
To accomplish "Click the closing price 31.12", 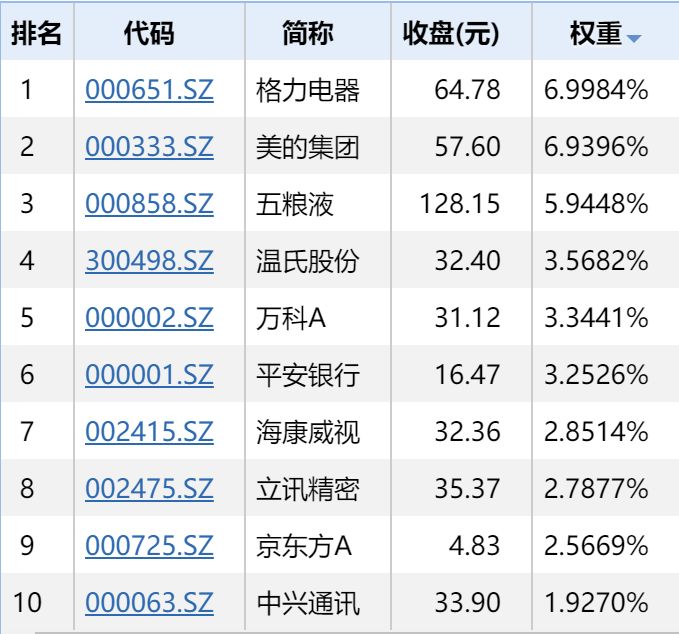I will (x=468, y=318).
